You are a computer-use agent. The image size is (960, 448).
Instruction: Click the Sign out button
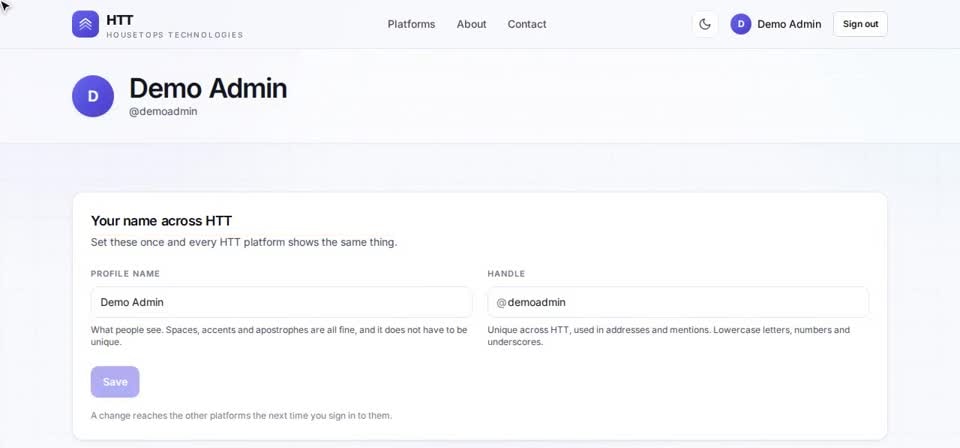860,24
